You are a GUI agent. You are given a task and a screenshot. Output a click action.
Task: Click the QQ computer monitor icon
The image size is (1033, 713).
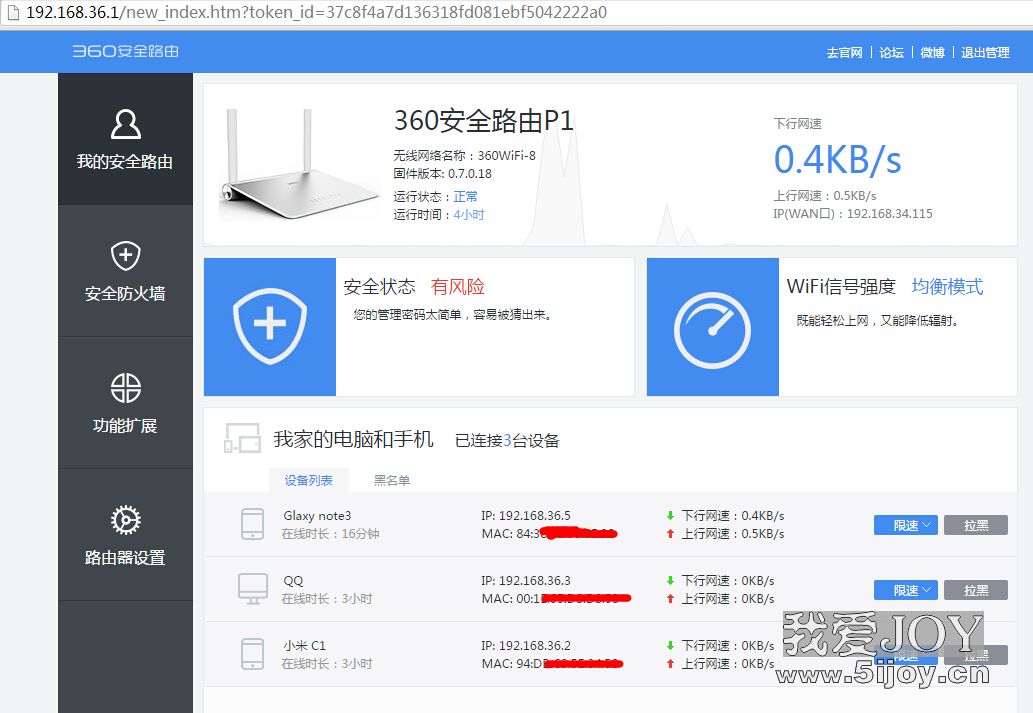[x=252, y=588]
